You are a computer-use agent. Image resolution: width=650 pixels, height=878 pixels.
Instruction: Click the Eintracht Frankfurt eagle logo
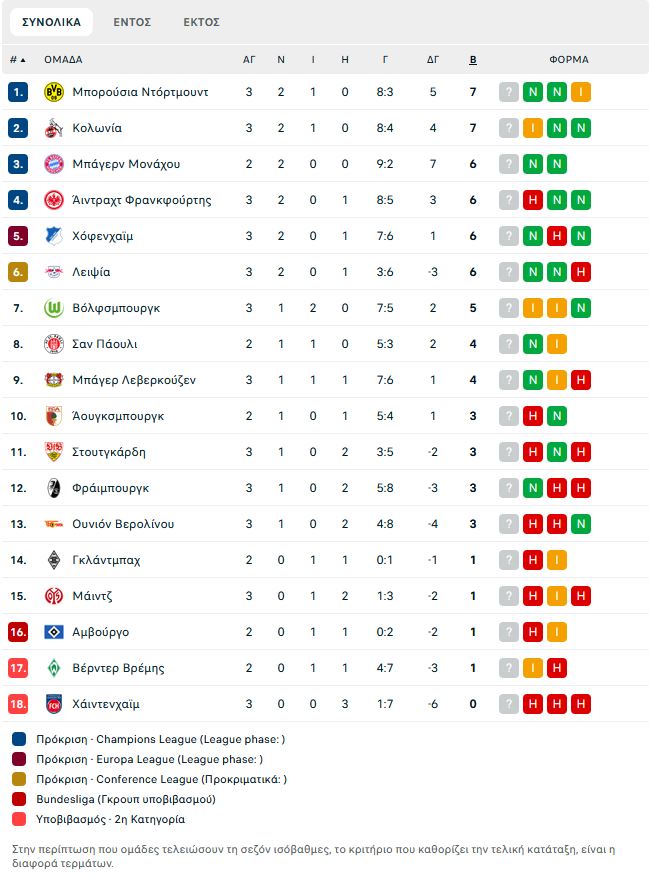tap(54, 200)
